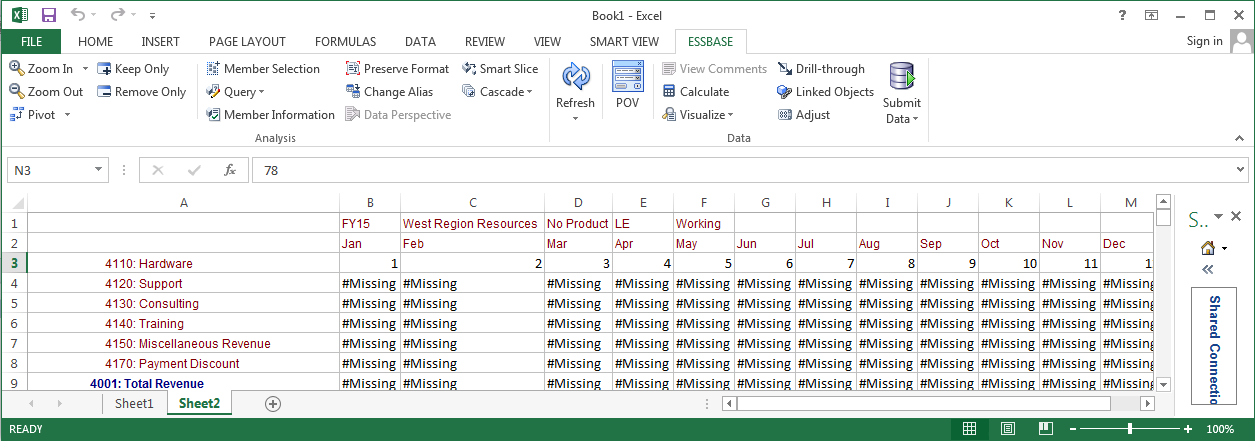Image resolution: width=1255 pixels, height=441 pixels.
Task: Switch to Page Layout view in the status bar
Action: point(1008,429)
